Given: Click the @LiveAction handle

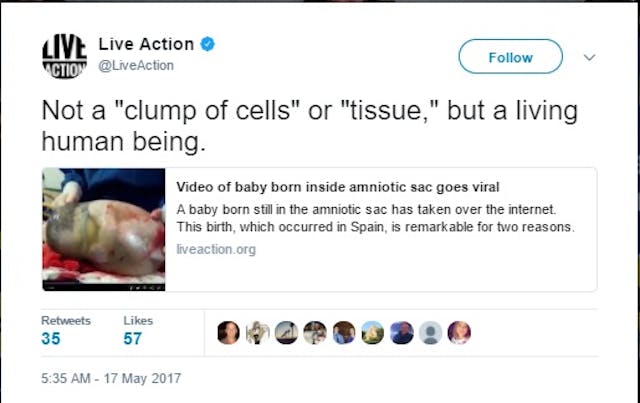Looking at the screenshot, I should (x=136, y=66).
